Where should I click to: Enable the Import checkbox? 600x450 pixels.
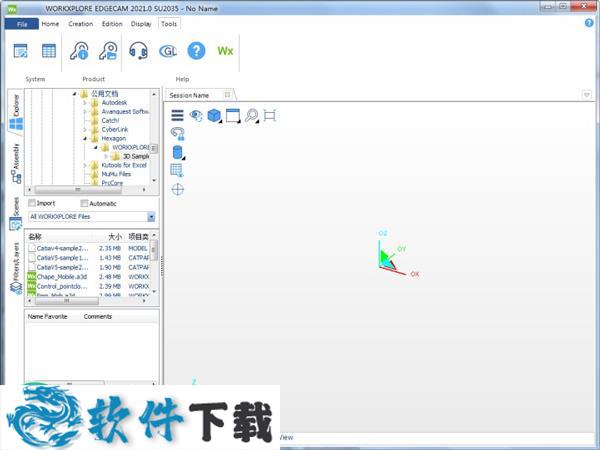32,203
